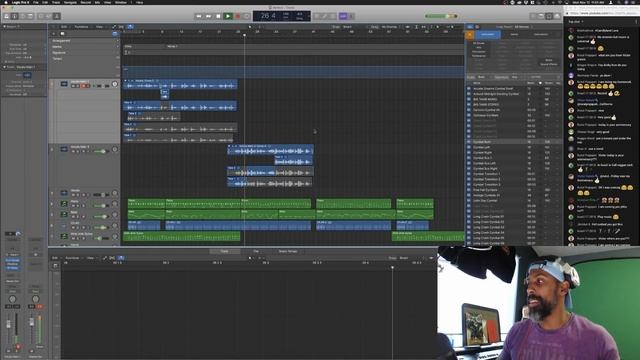Select the Tempo global track
Image resolution: width=640 pixels, height=360 pixels.
[x=57, y=58]
